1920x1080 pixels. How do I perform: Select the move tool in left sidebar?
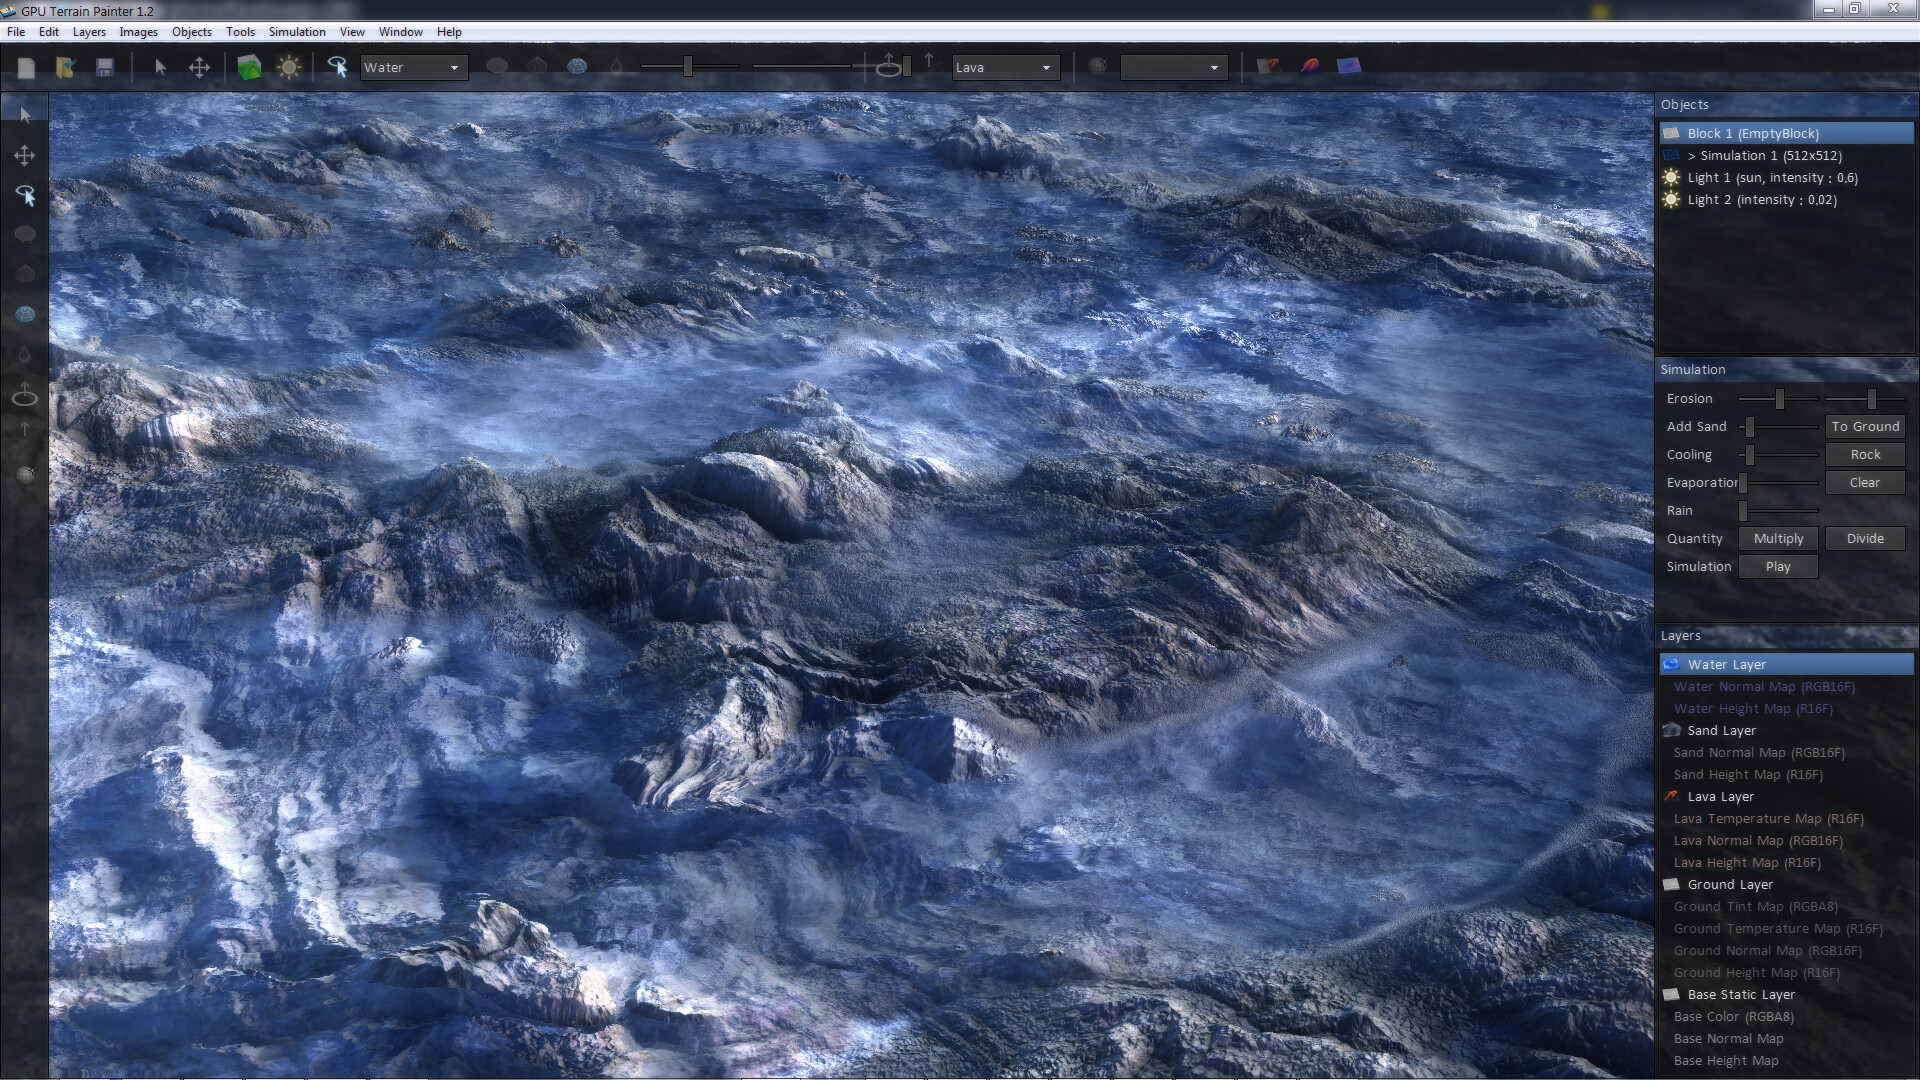click(x=24, y=156)
